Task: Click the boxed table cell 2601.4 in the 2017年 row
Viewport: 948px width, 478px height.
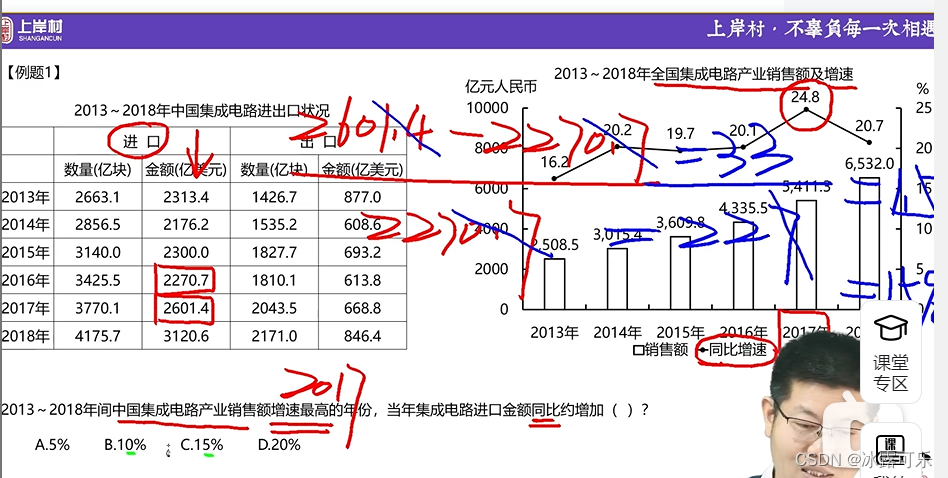Action: [186, 308]
